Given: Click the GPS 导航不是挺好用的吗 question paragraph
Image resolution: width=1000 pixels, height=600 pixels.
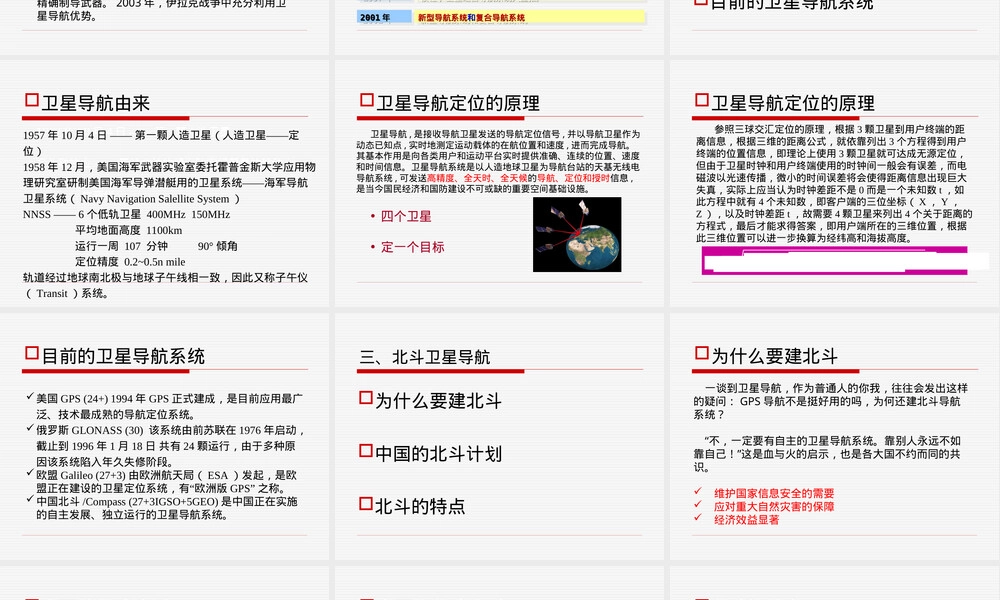Looking at the screenshot, I should pyautogui.click(x=830, y=401).
